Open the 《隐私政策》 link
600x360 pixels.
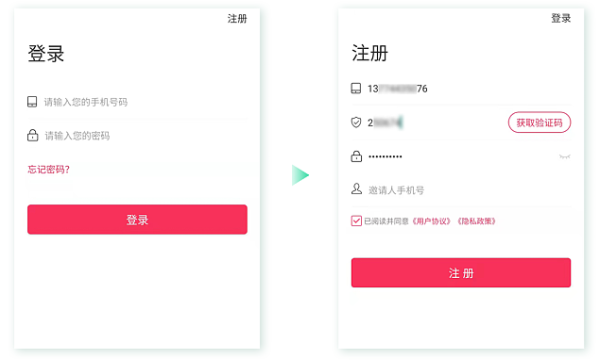pos(476,221)
